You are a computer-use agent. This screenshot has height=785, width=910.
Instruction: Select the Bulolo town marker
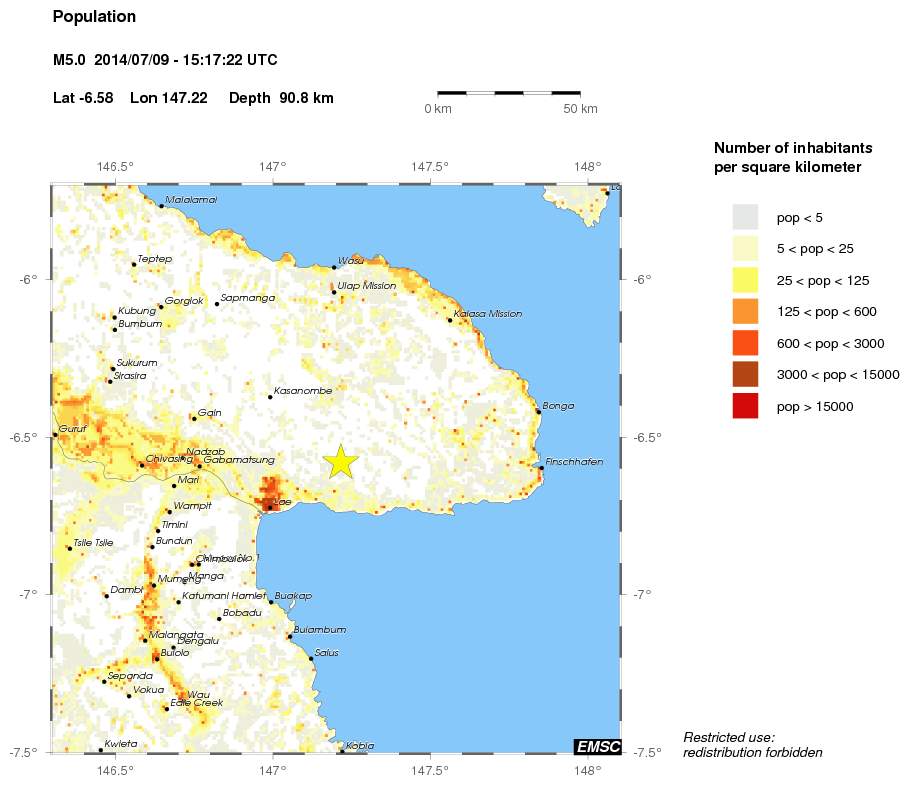click(157, 659)
